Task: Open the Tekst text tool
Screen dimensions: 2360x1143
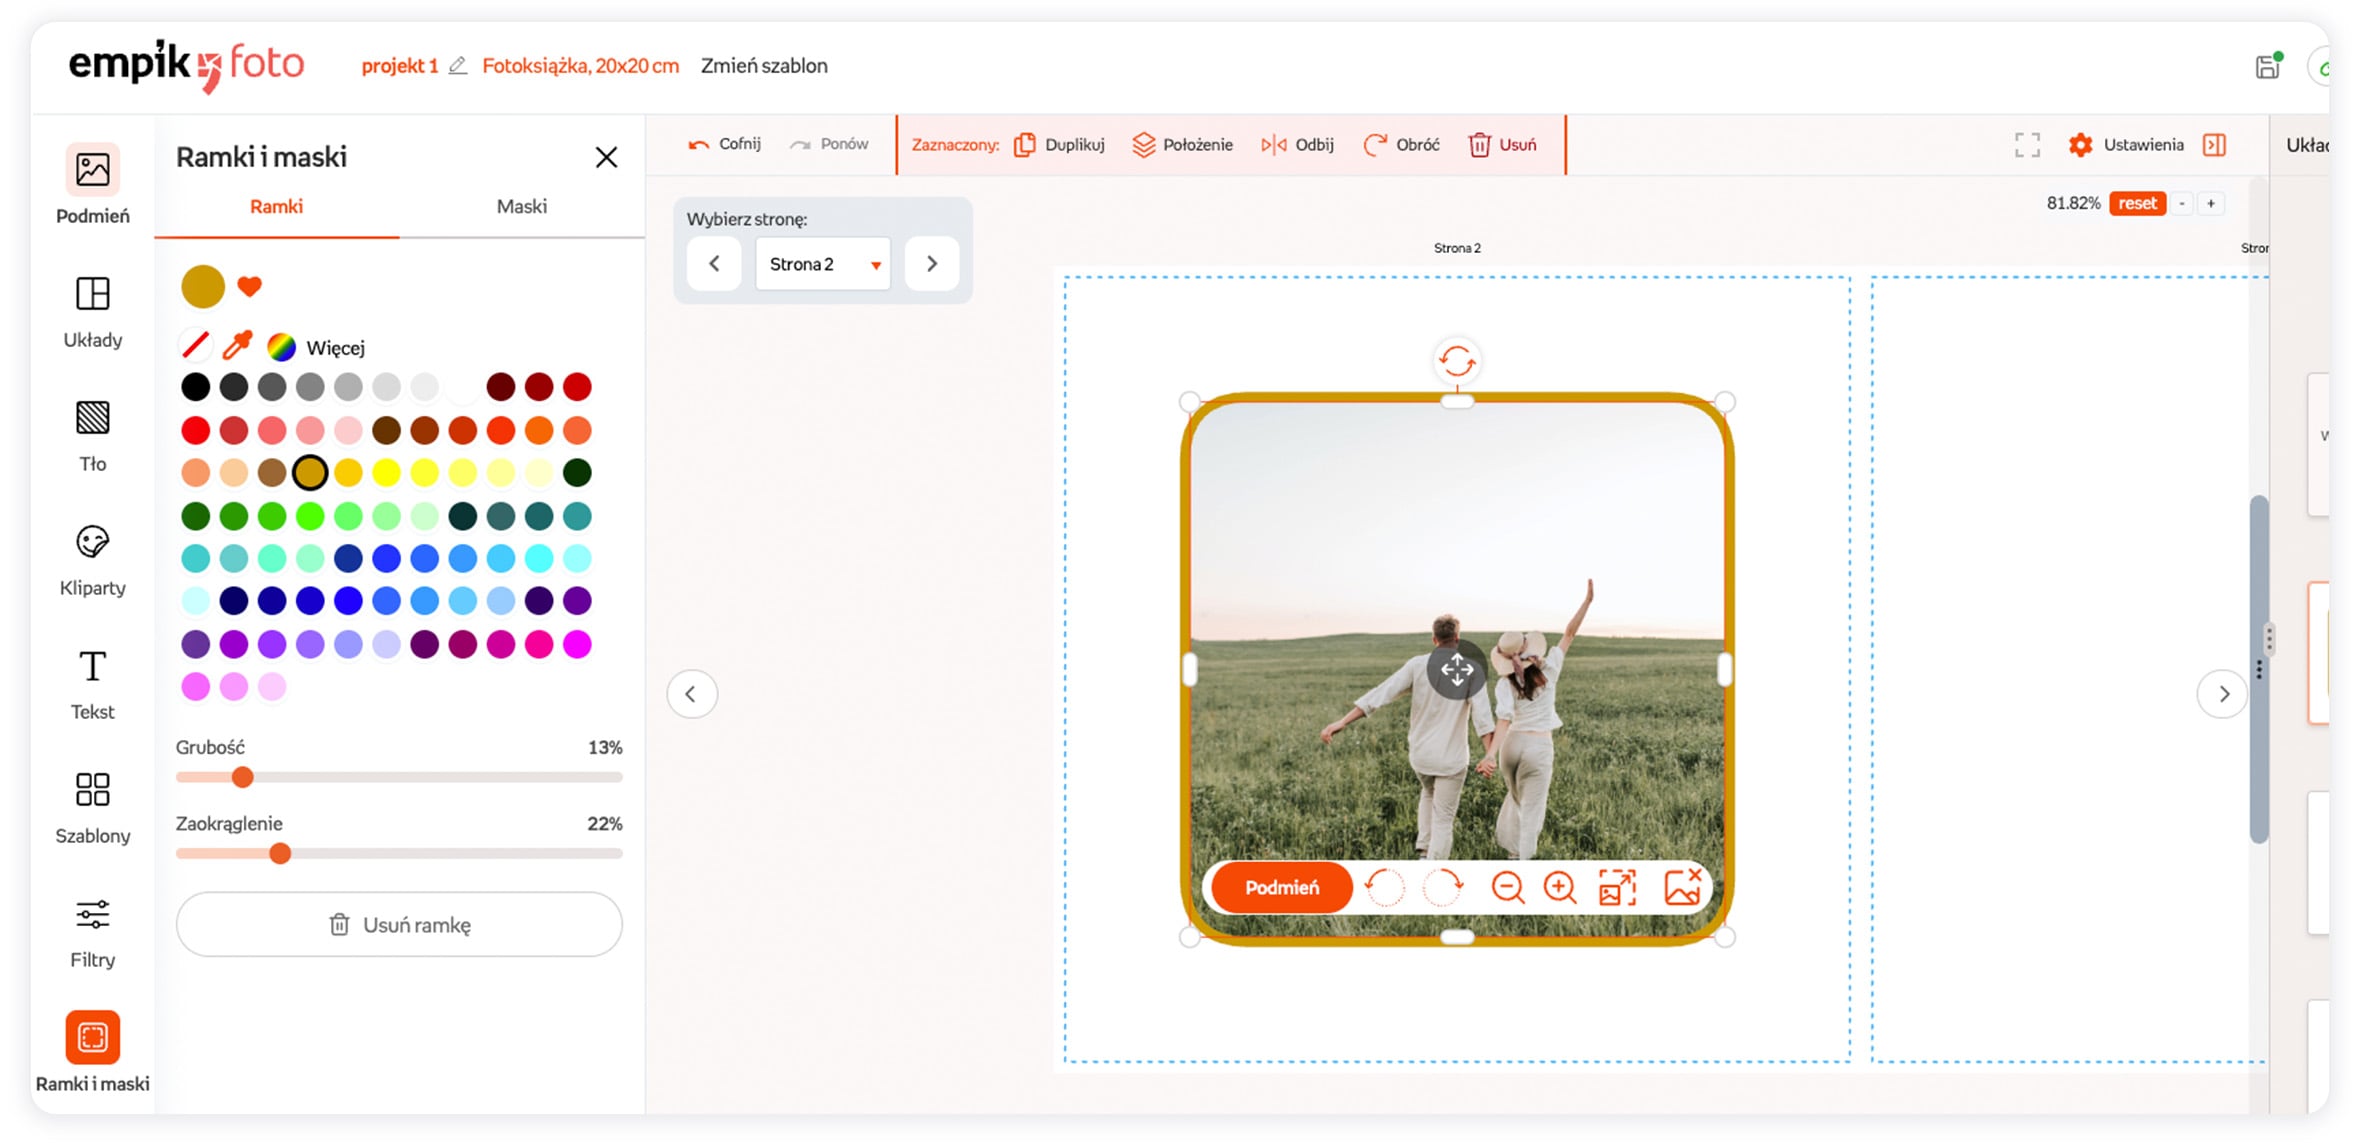Action: pos(92,683)
